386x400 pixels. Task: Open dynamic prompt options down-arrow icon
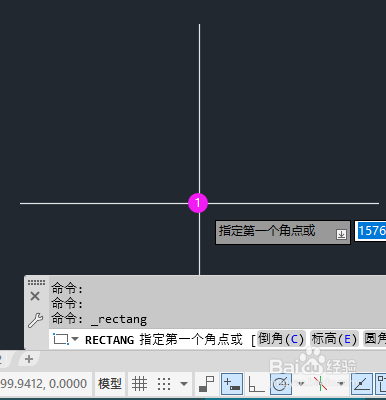point(341,234)
